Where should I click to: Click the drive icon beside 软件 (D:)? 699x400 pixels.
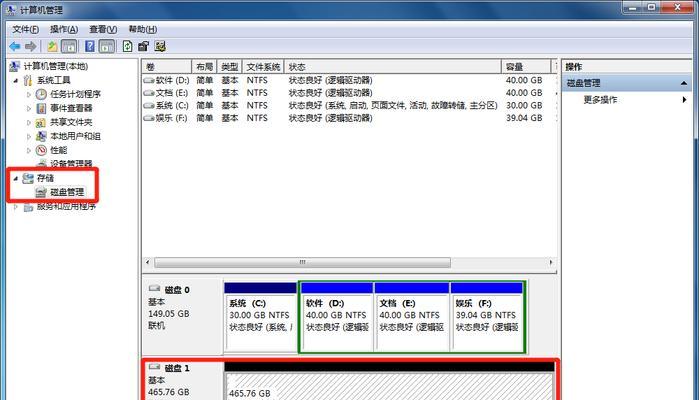tap(149, 80)
